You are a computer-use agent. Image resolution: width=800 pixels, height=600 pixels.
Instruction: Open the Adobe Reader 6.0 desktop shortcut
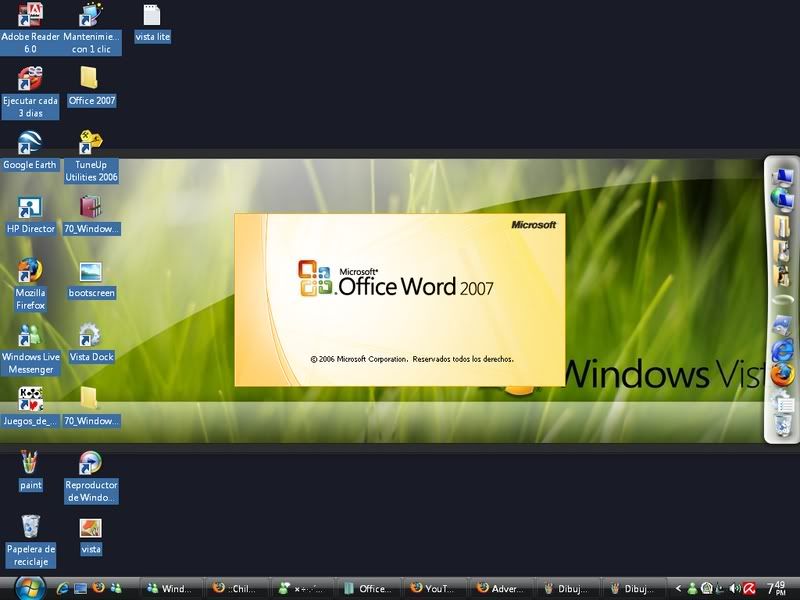pos(30,29)
